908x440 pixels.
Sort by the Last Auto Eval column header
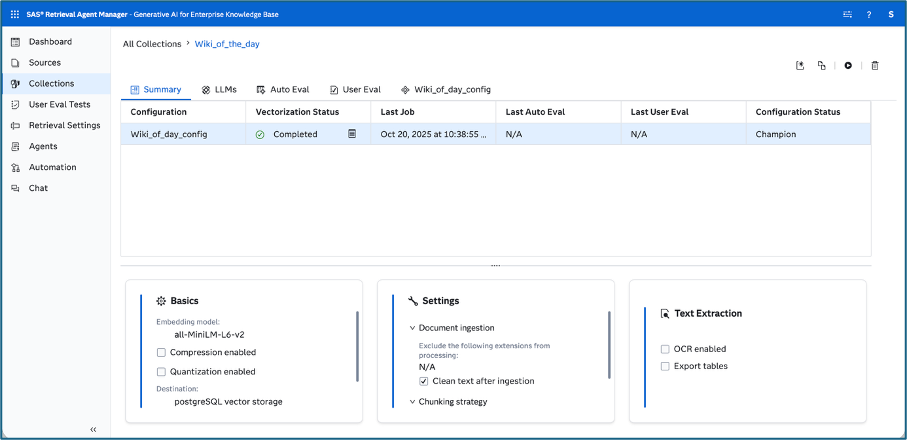[x=559, y=112]
